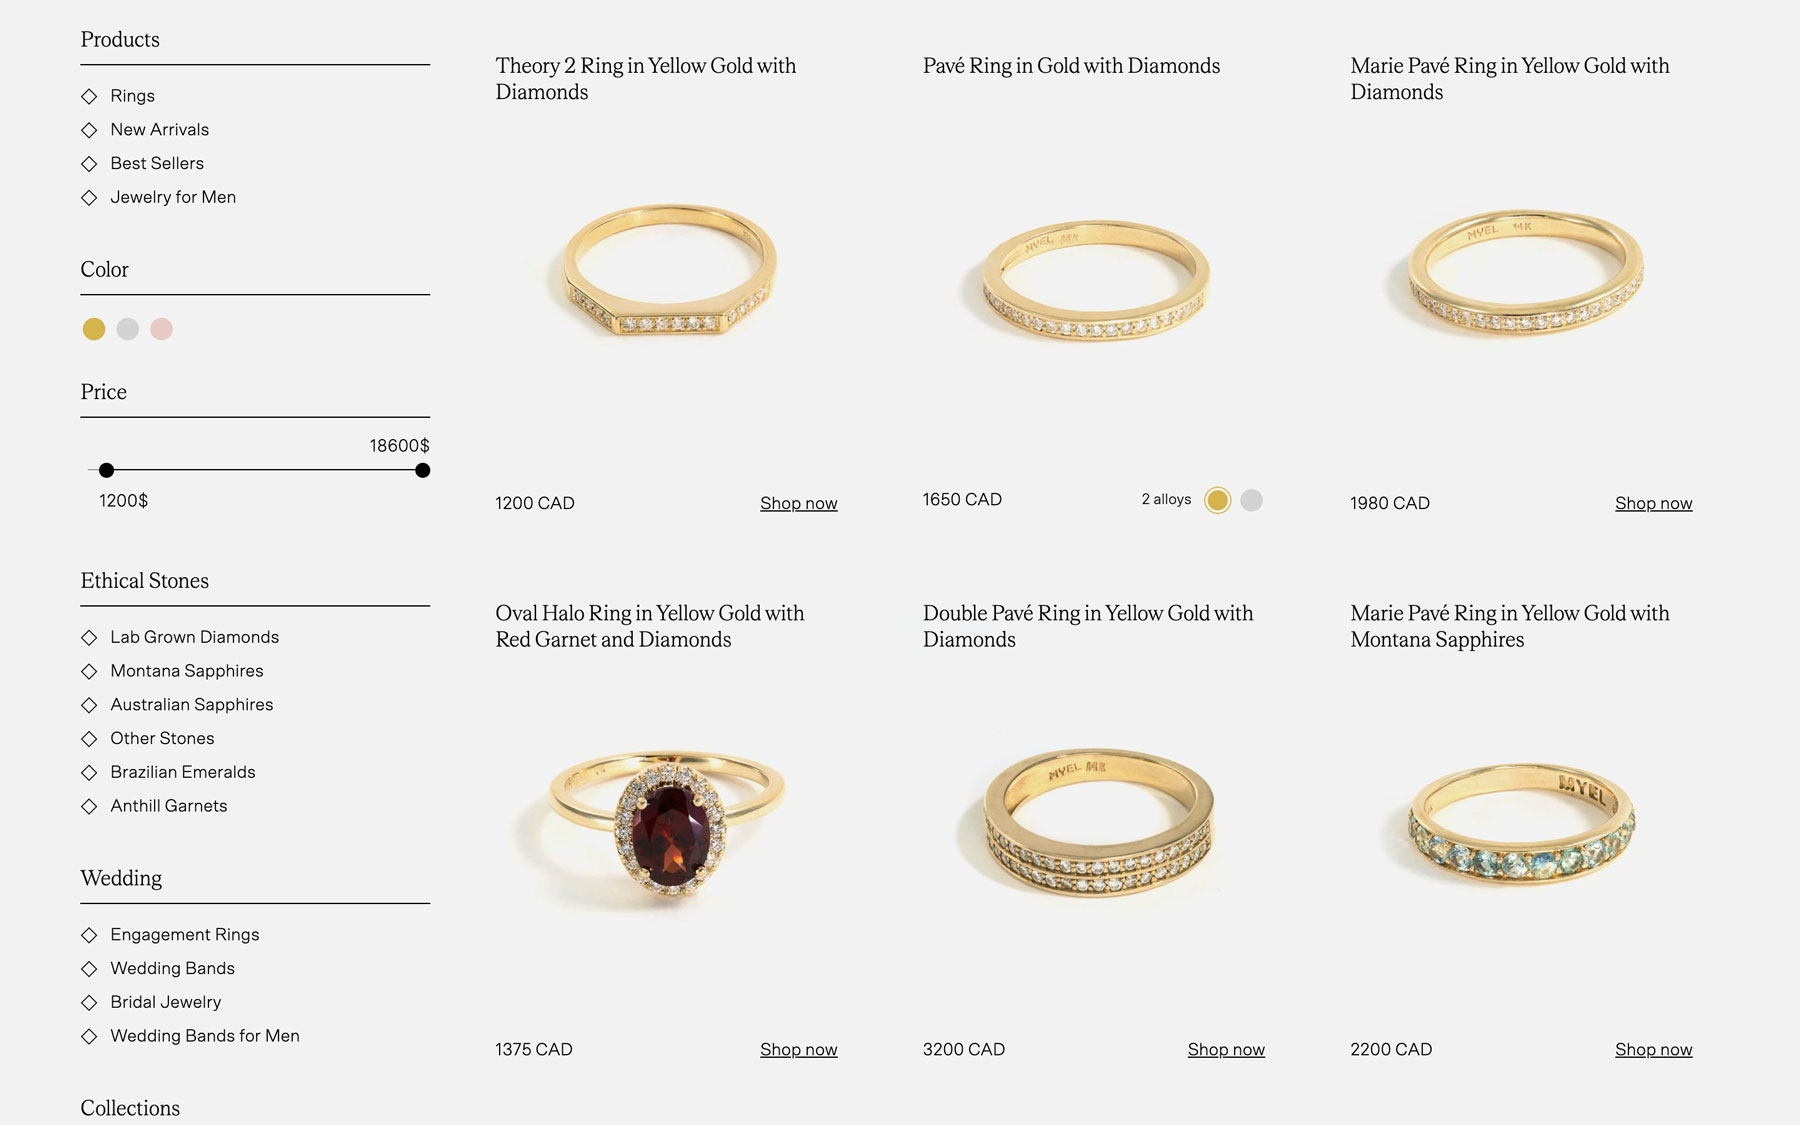Screen dimensions: 1800x1125
Task: Shop now for Oval Halo Ring
Action: point(798,1049)
